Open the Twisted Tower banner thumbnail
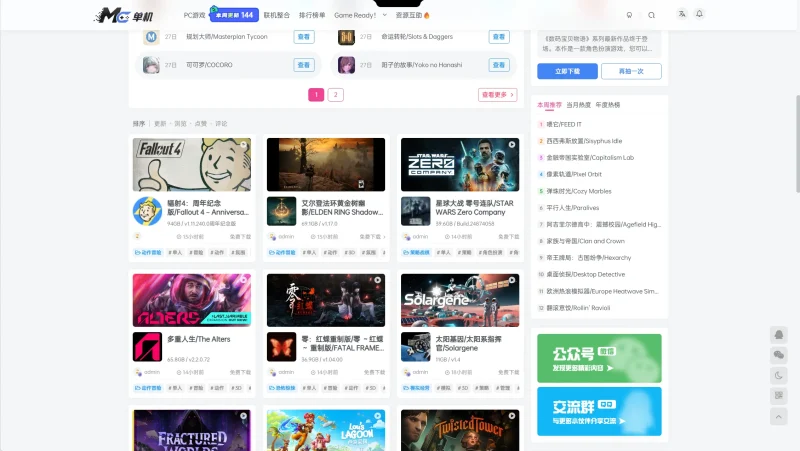The width and height of the screenshot is (800, 451). pos(460,430)
